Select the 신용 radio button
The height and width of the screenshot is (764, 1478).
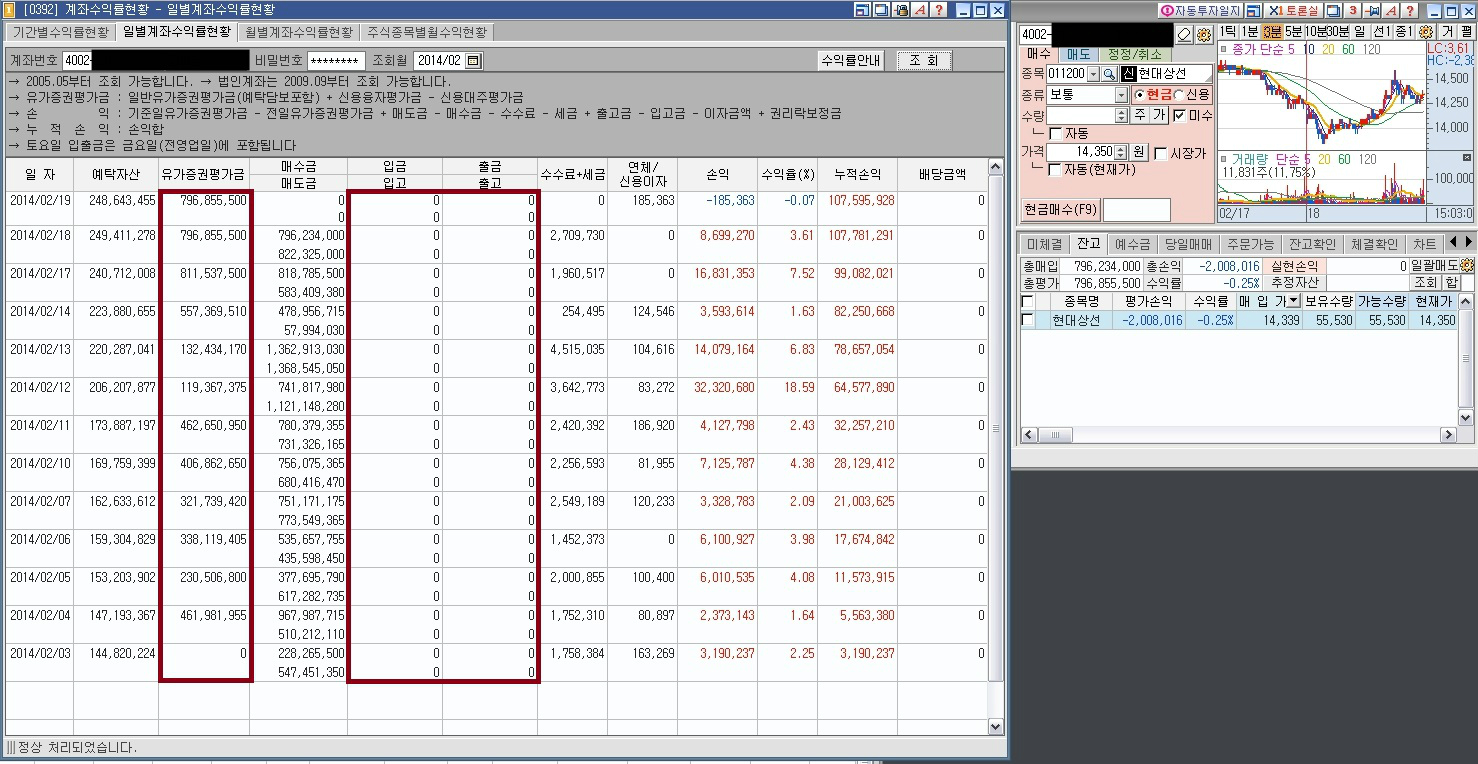click(1179, 95)
